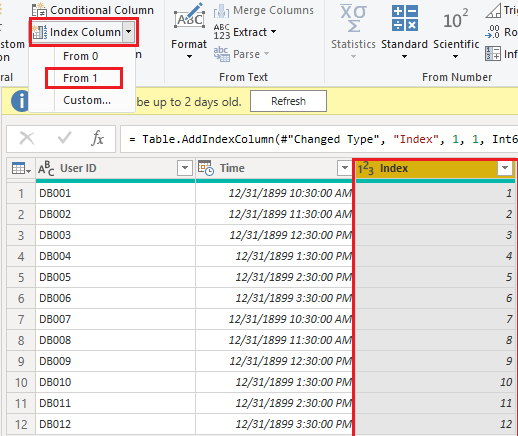
Task: Select Time cell in DB009 row
Action: coord(274,361)
